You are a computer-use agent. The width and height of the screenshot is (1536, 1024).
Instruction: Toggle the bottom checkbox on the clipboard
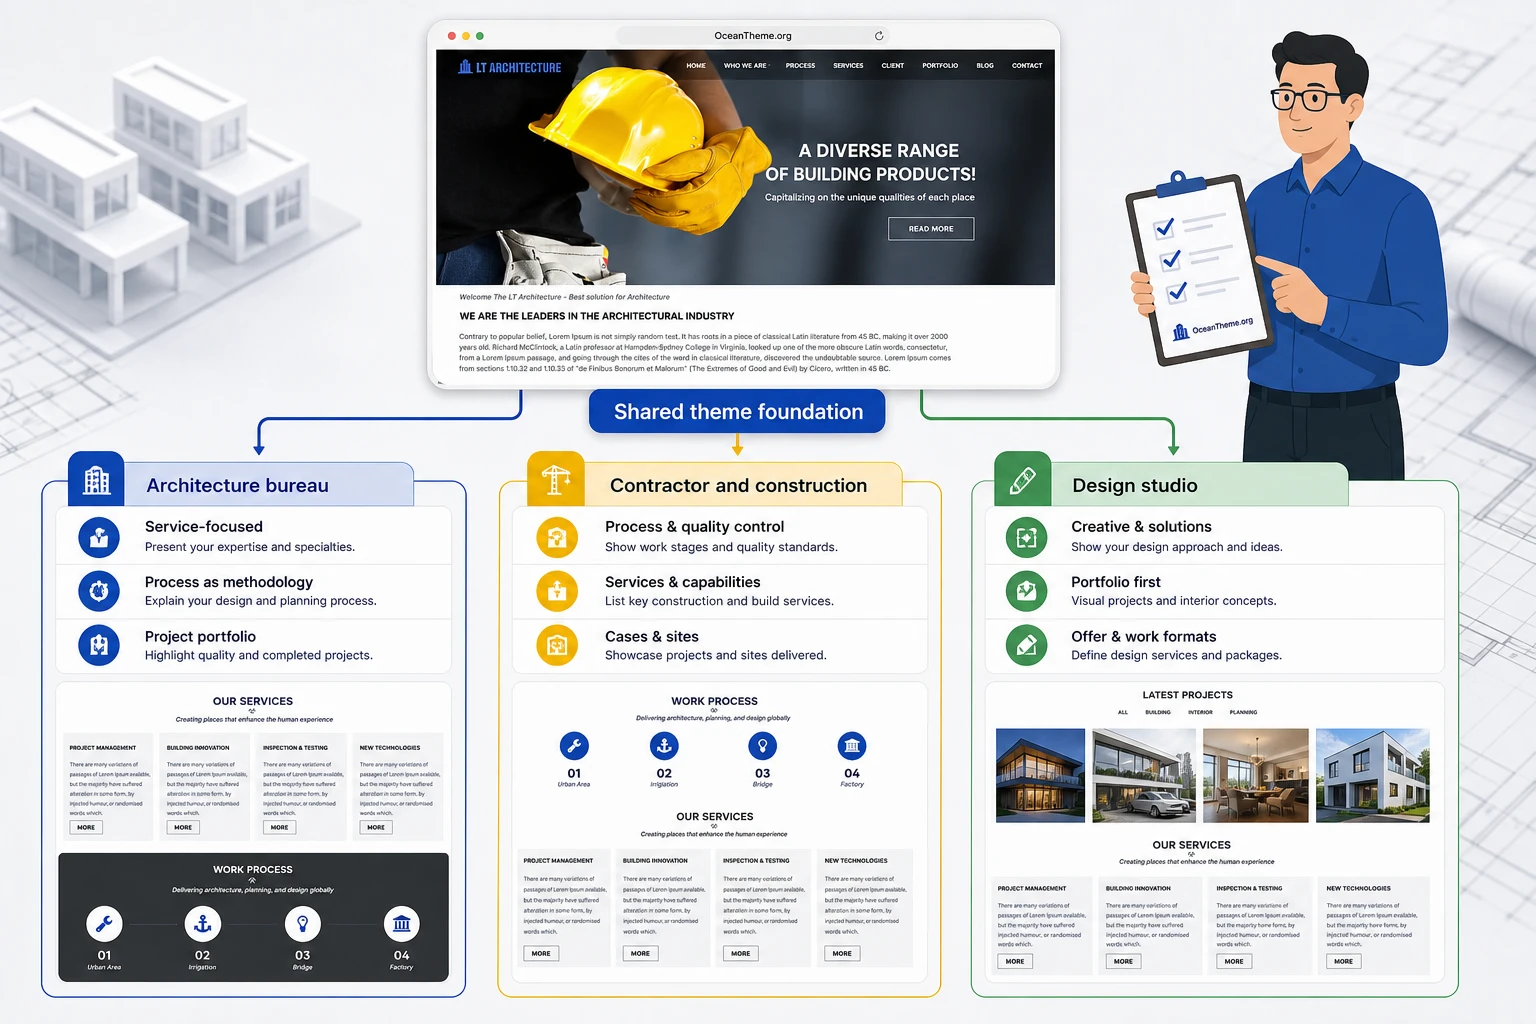click(1177, 292)
